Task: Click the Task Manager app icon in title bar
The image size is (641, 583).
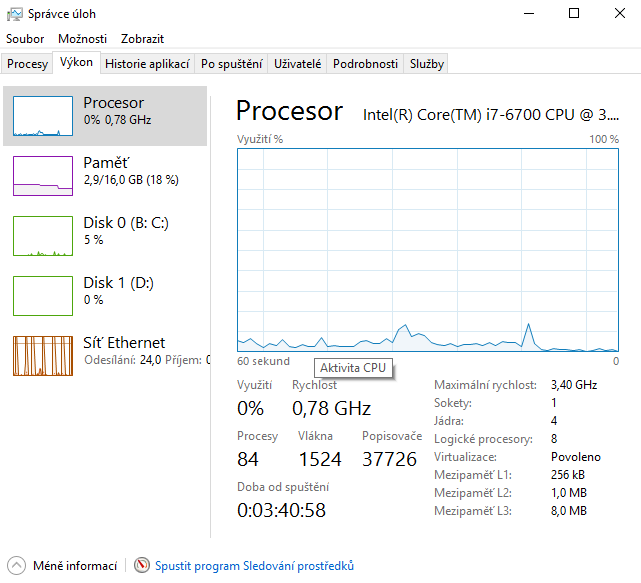Action: [13, 14]
